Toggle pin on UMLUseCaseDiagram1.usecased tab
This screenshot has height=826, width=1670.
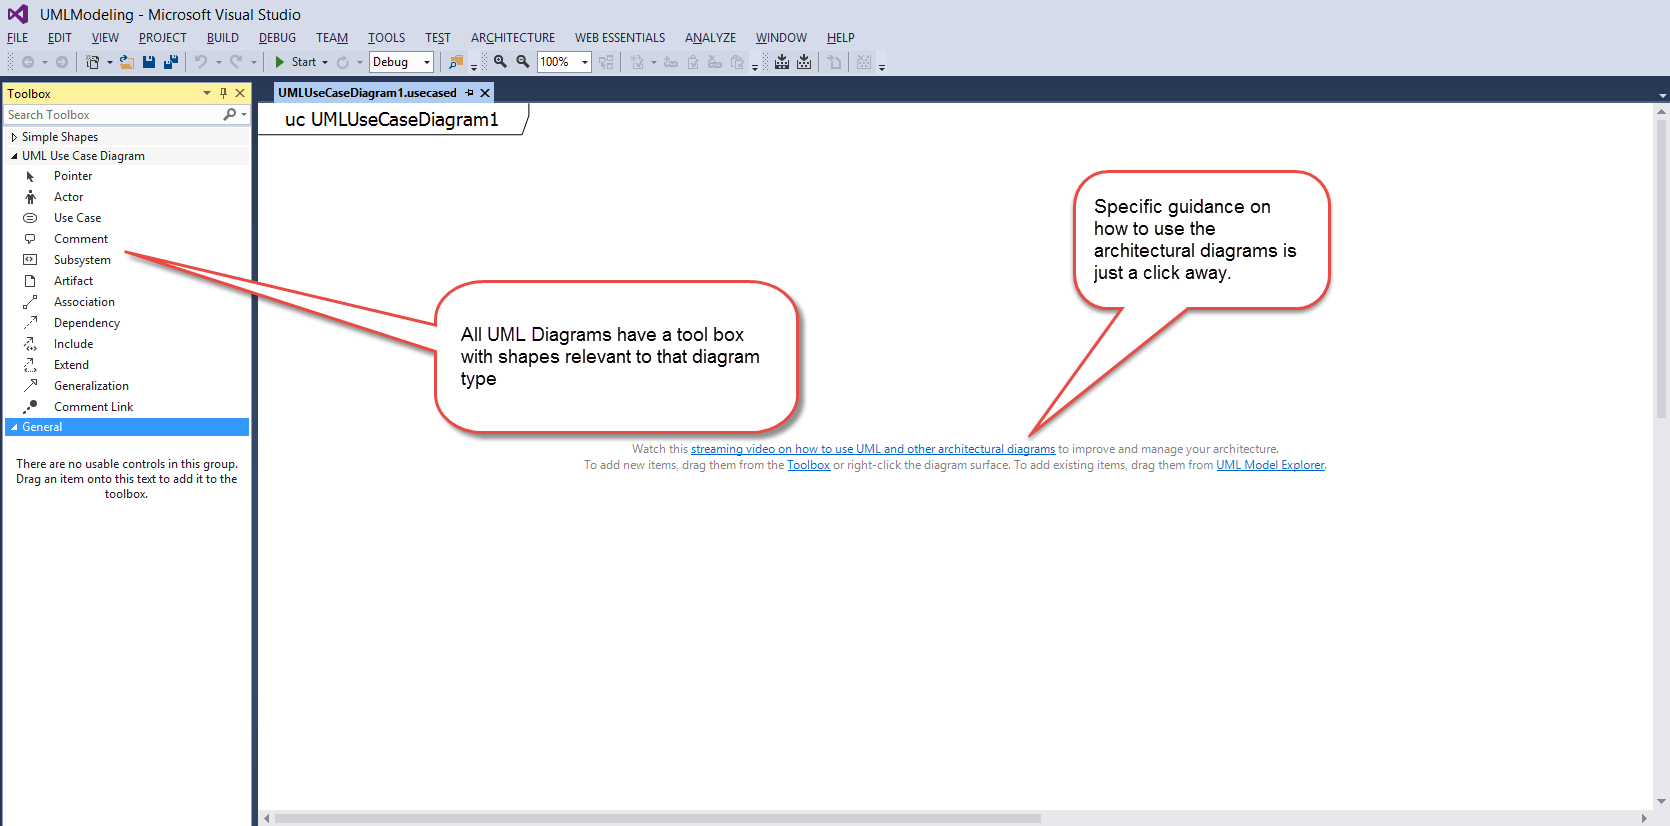click(469, 93)
